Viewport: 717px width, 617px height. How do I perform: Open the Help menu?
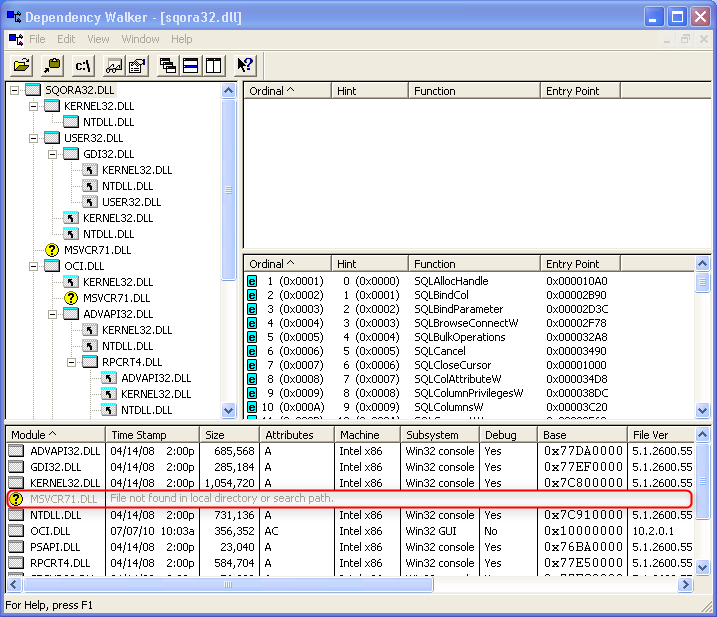pos(182,39)
